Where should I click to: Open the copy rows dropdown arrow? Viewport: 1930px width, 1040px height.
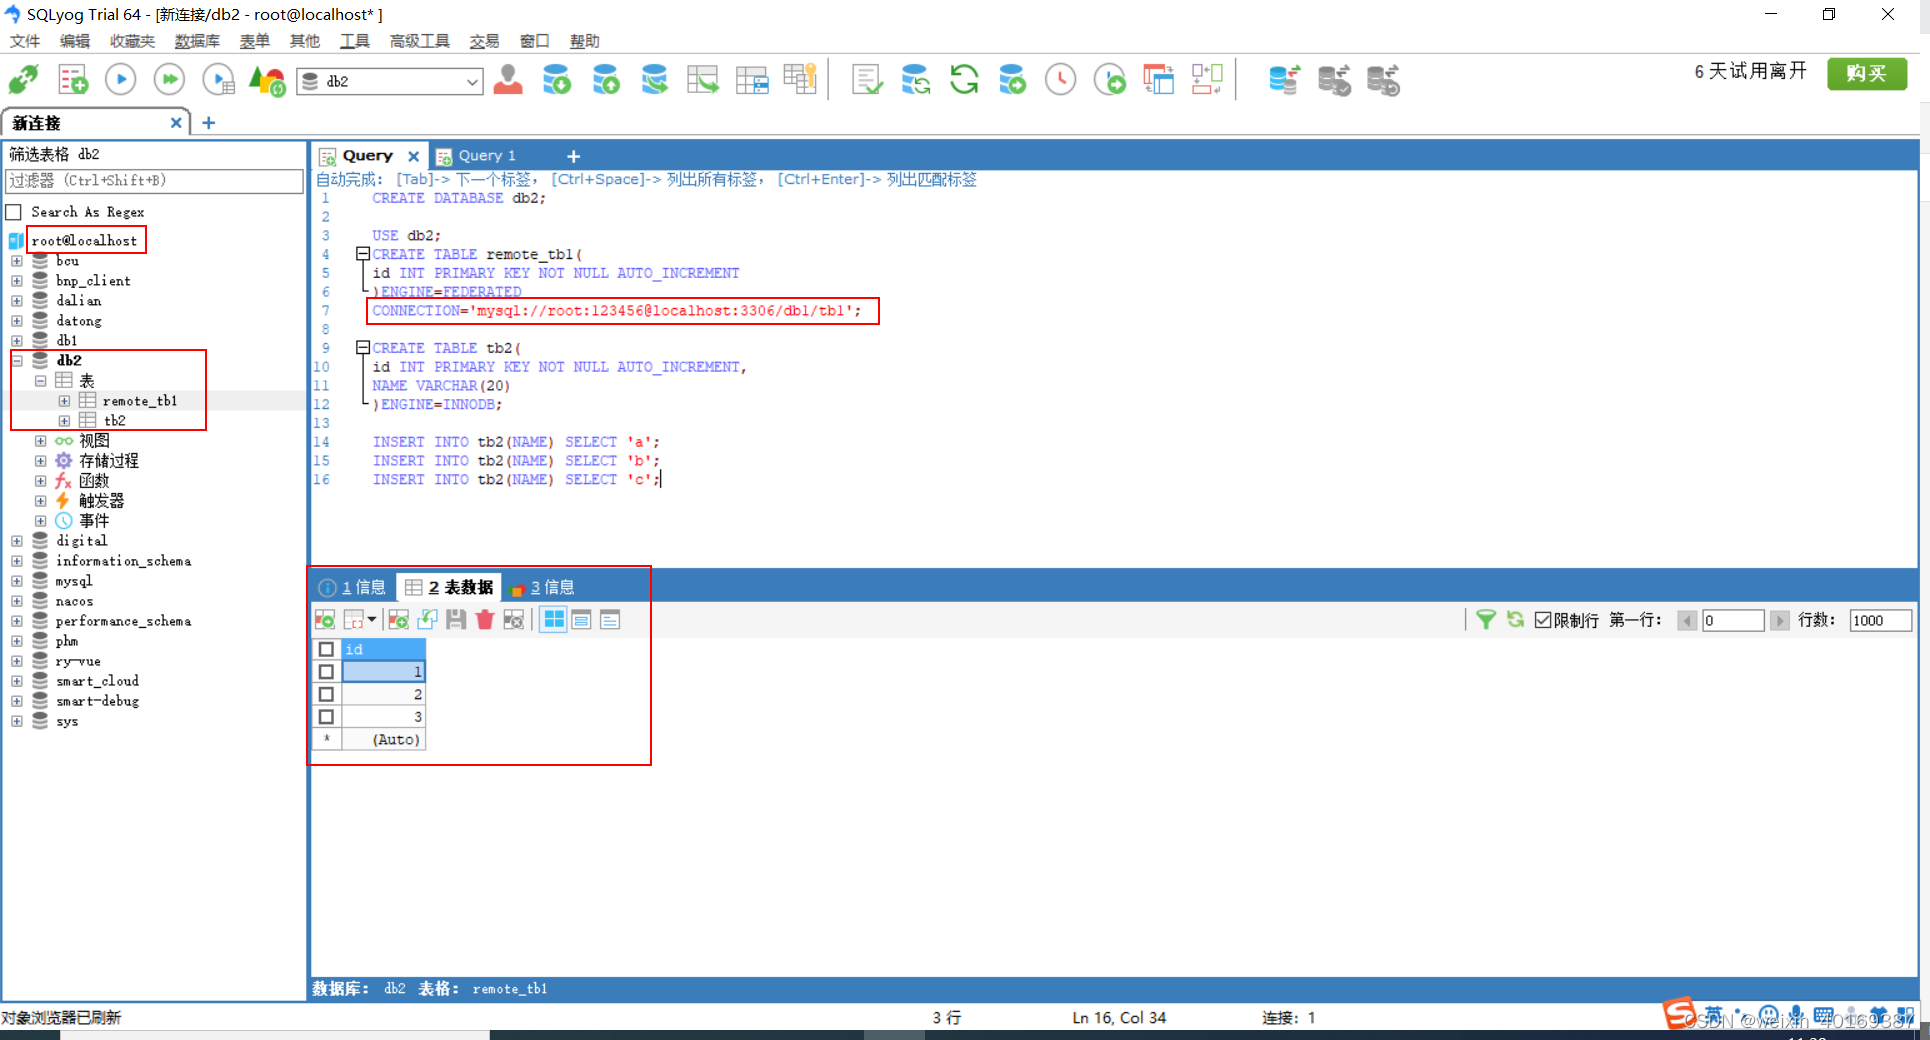tap(372, 620)
